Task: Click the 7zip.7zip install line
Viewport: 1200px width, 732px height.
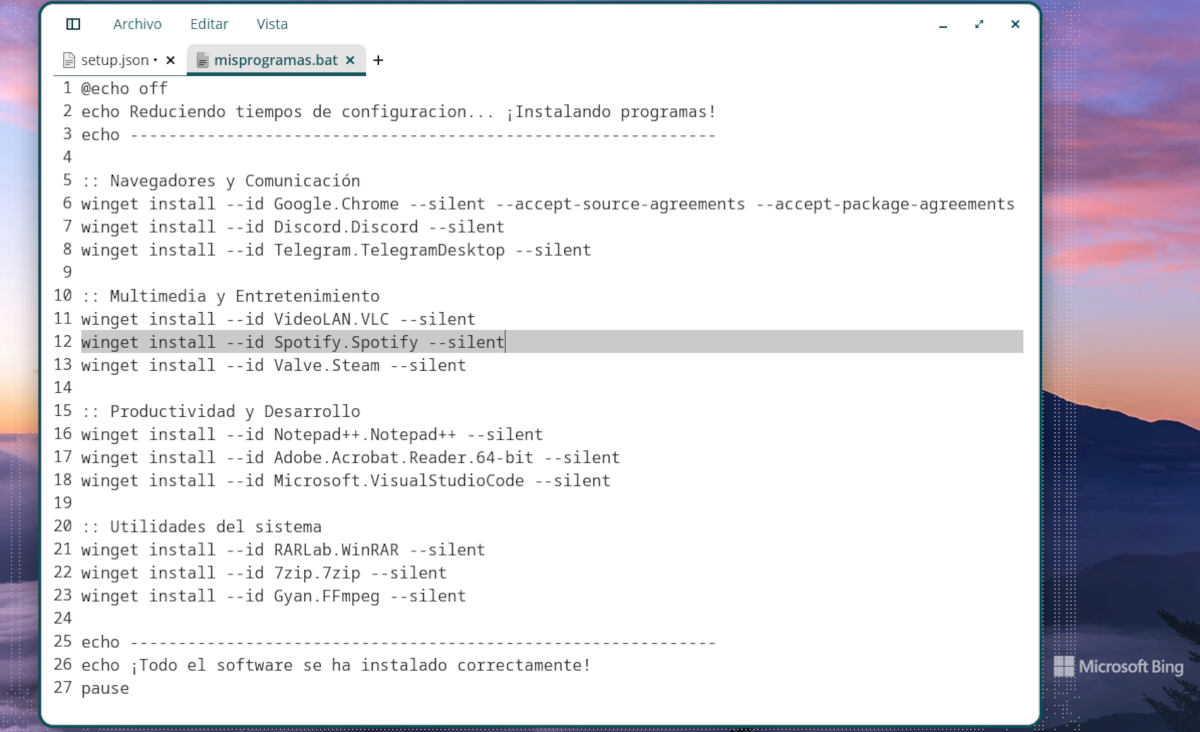Action: [264, 573]
